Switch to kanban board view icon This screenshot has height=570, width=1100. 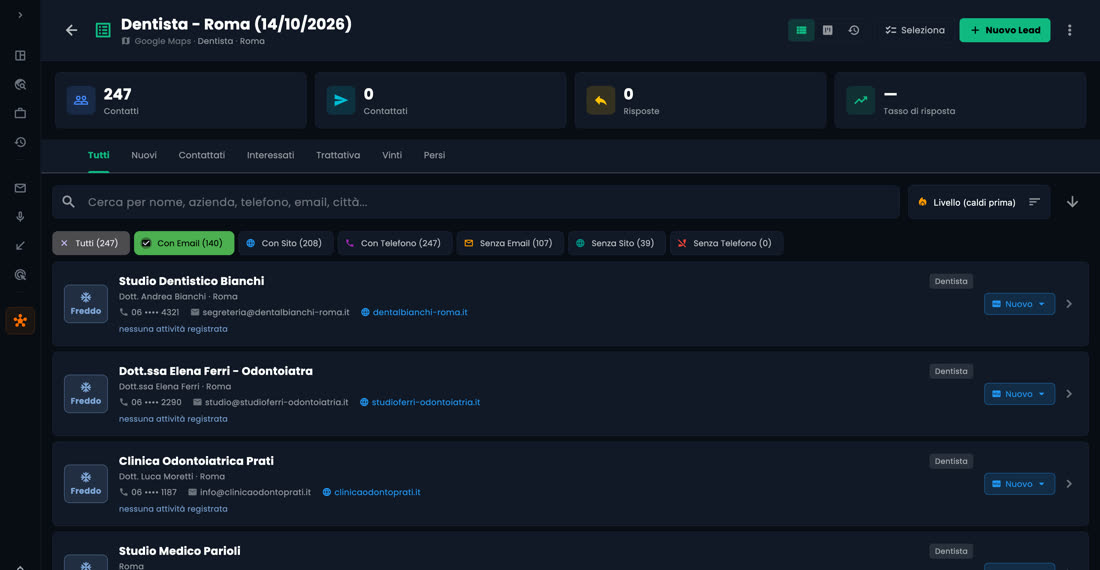[828, 30]
